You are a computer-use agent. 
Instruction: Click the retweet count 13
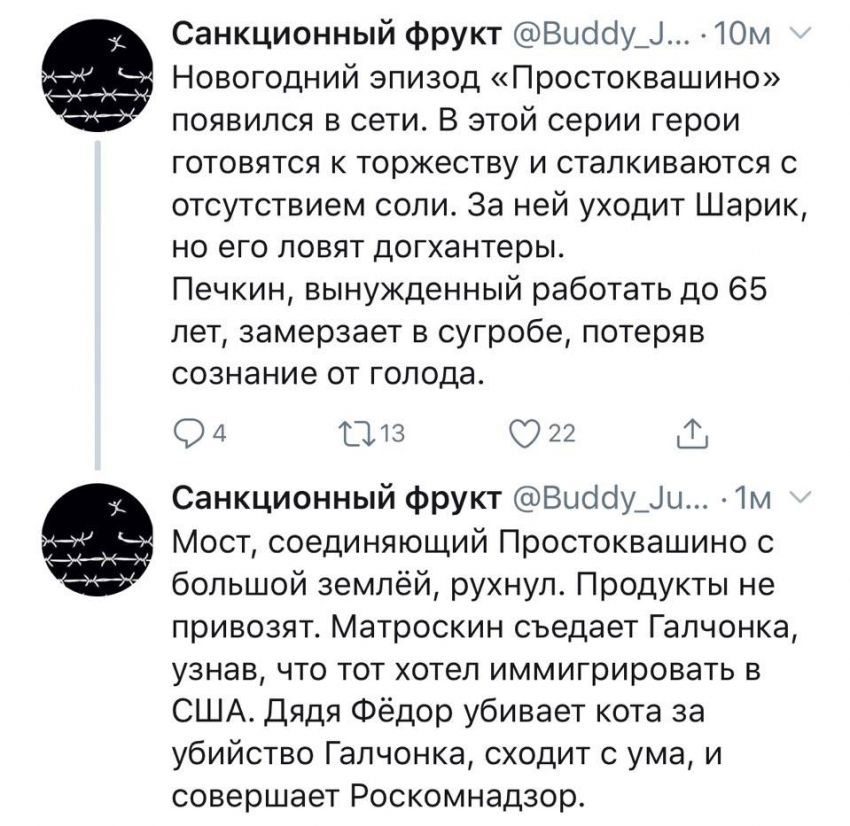pos(392,434)
